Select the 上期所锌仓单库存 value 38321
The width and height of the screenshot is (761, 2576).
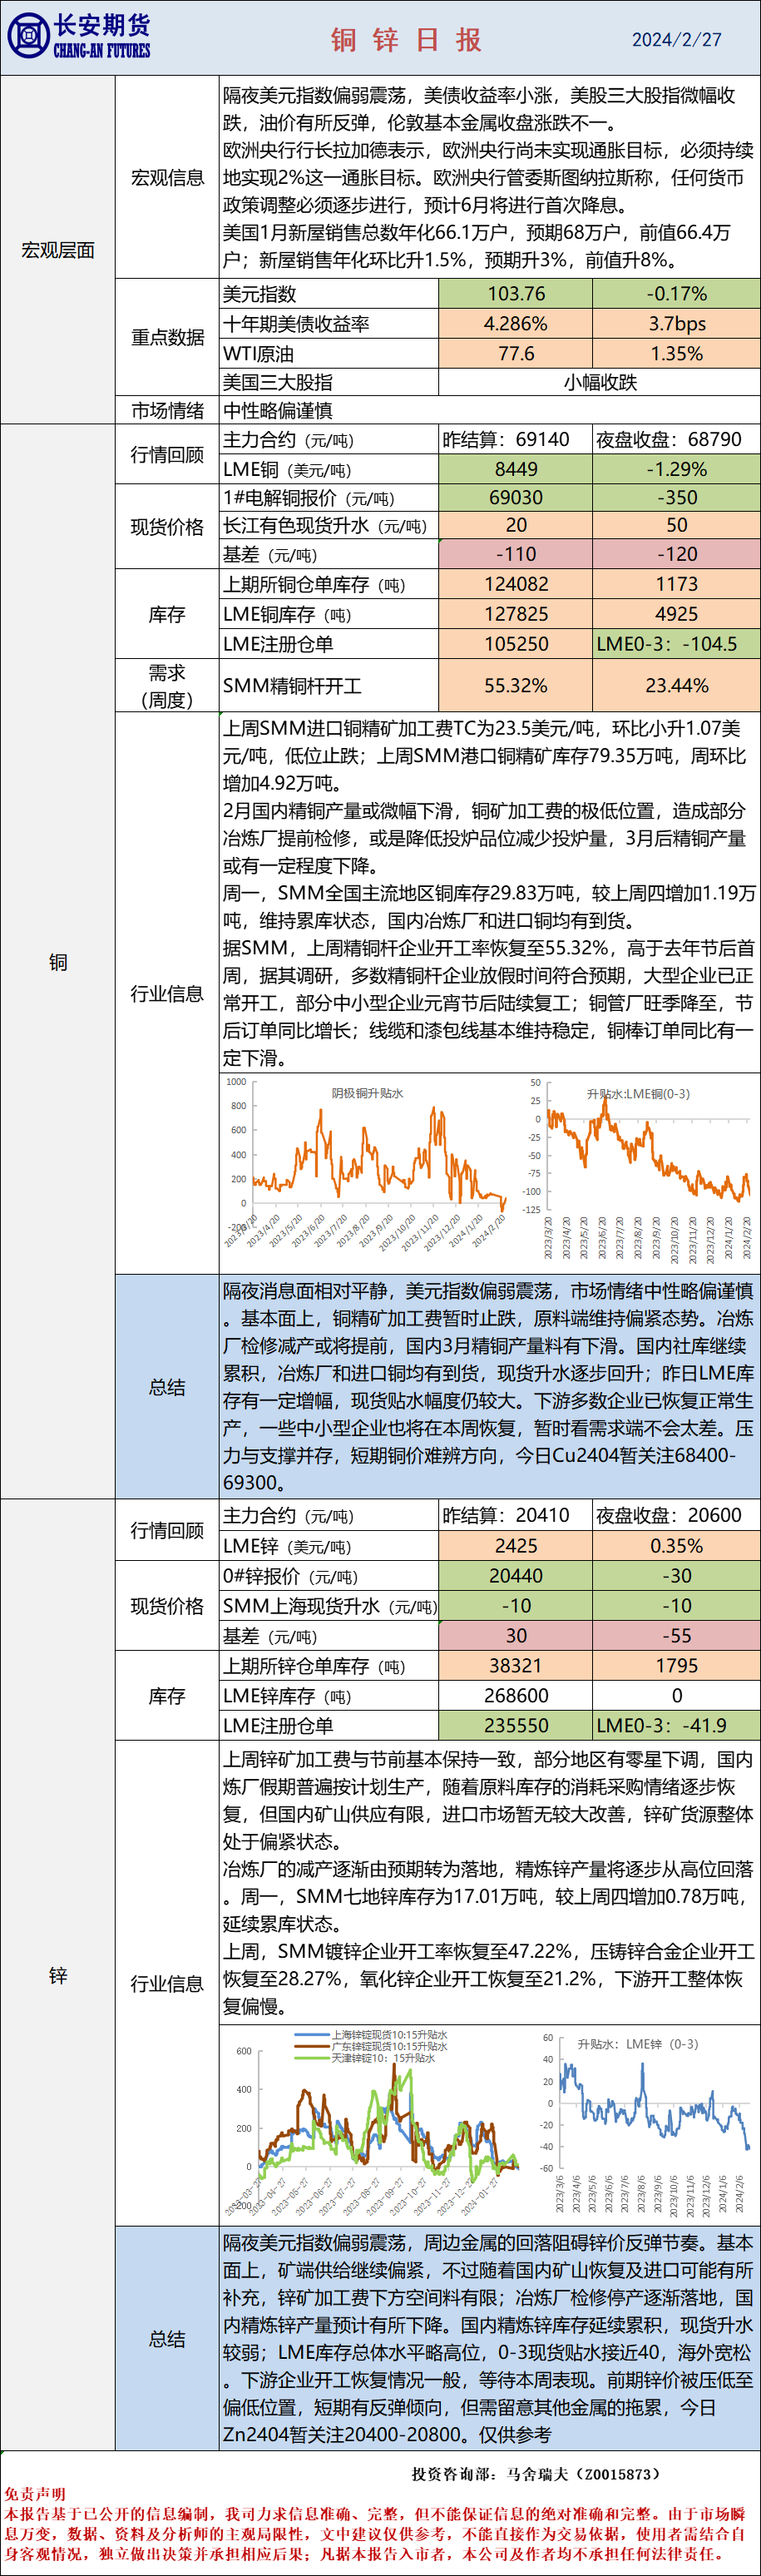(516, 1666)
